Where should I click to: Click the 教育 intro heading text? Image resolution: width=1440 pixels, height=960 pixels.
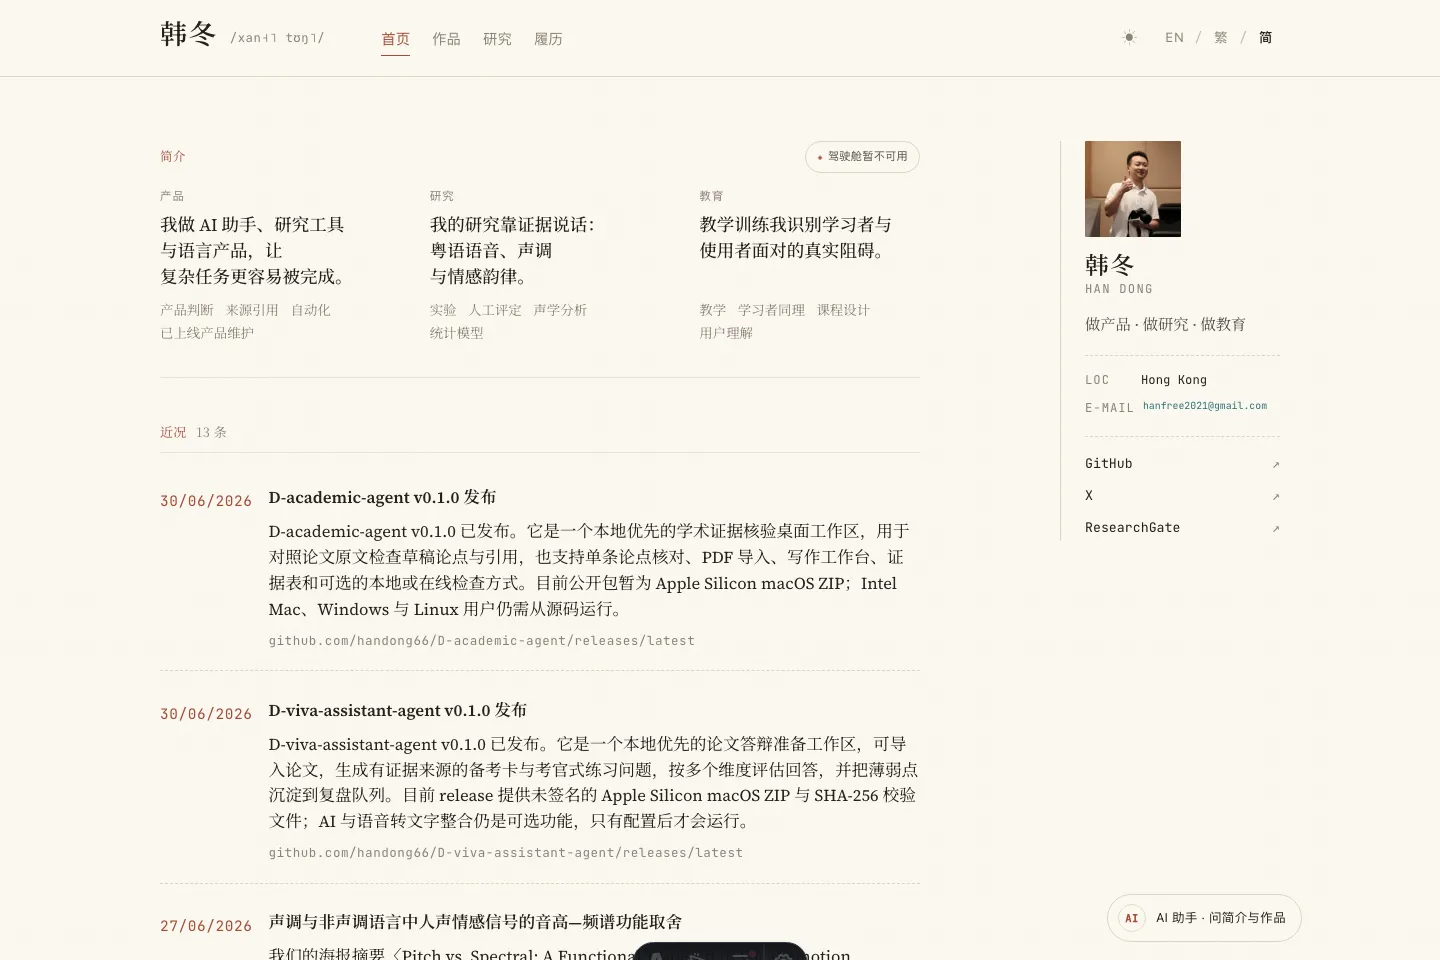tap(711, 196)
